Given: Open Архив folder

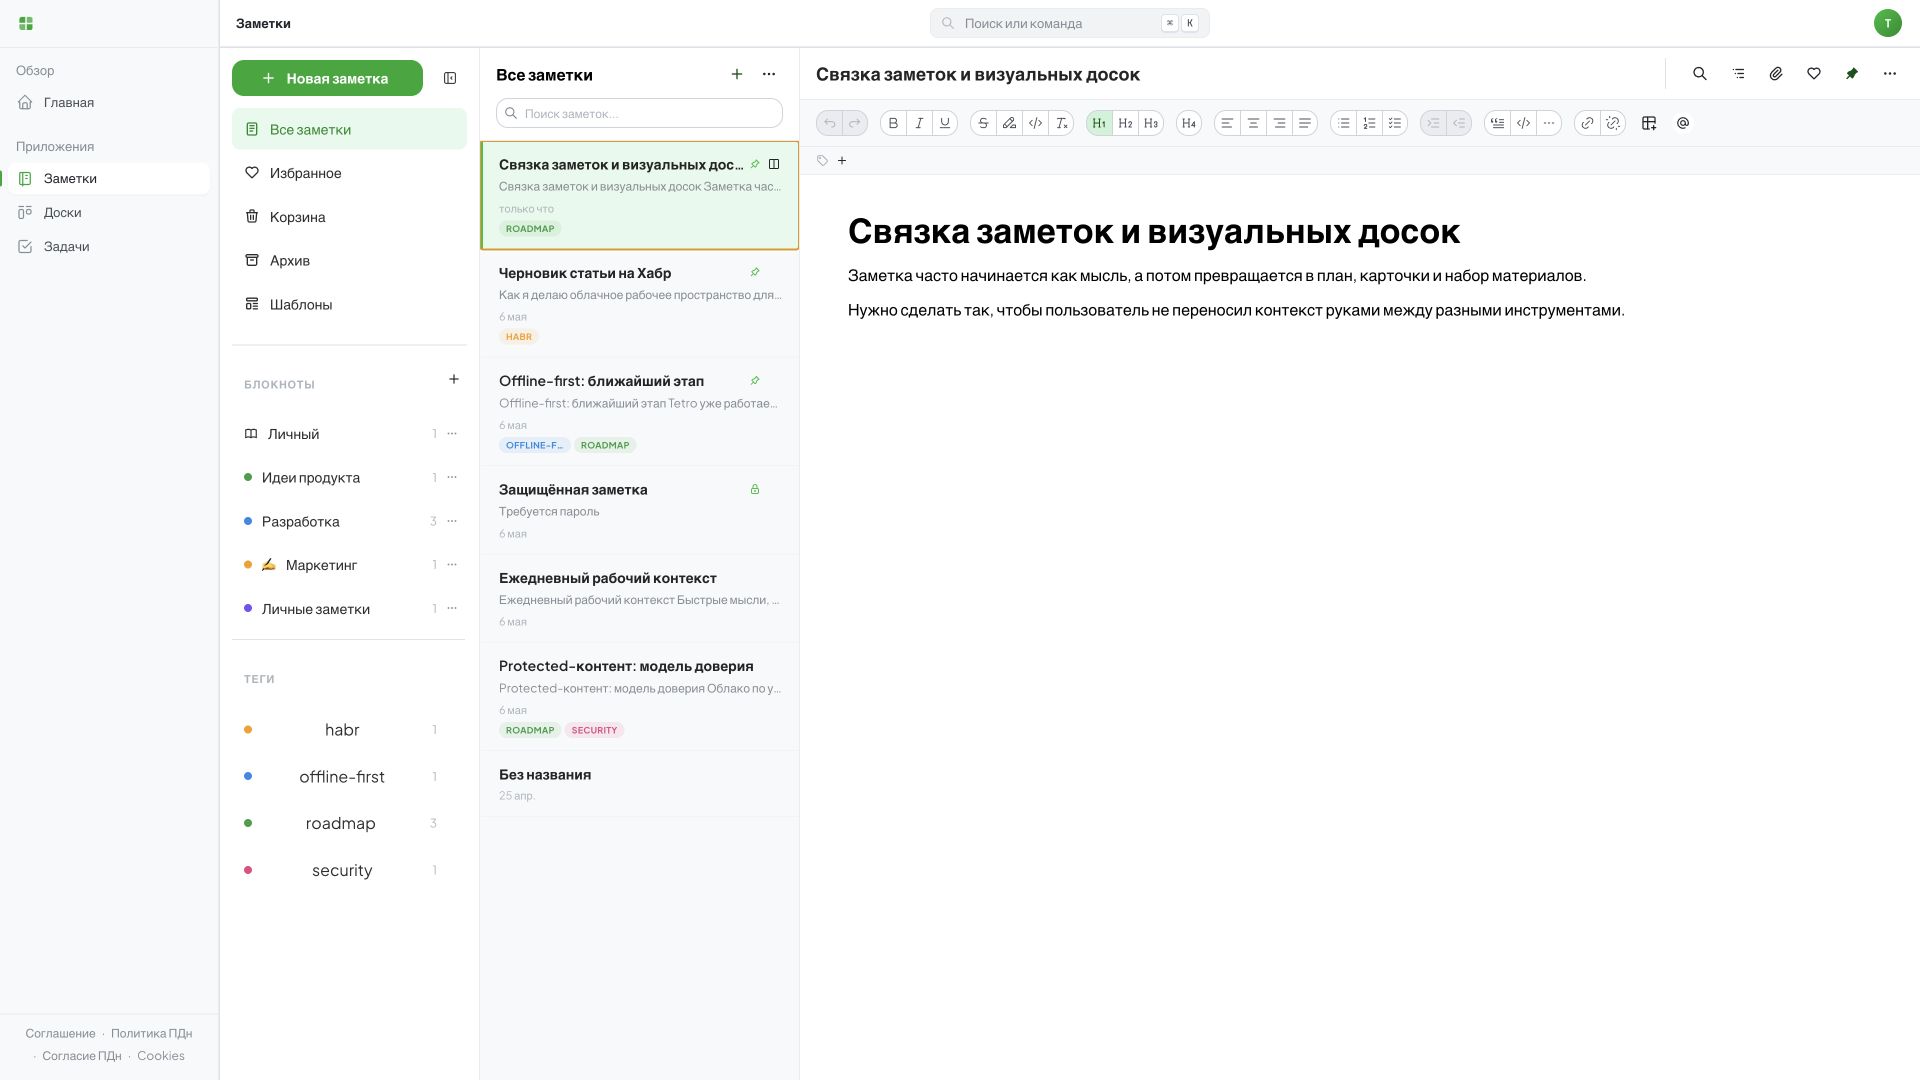Looking at the screenshot, I should 349,261.
